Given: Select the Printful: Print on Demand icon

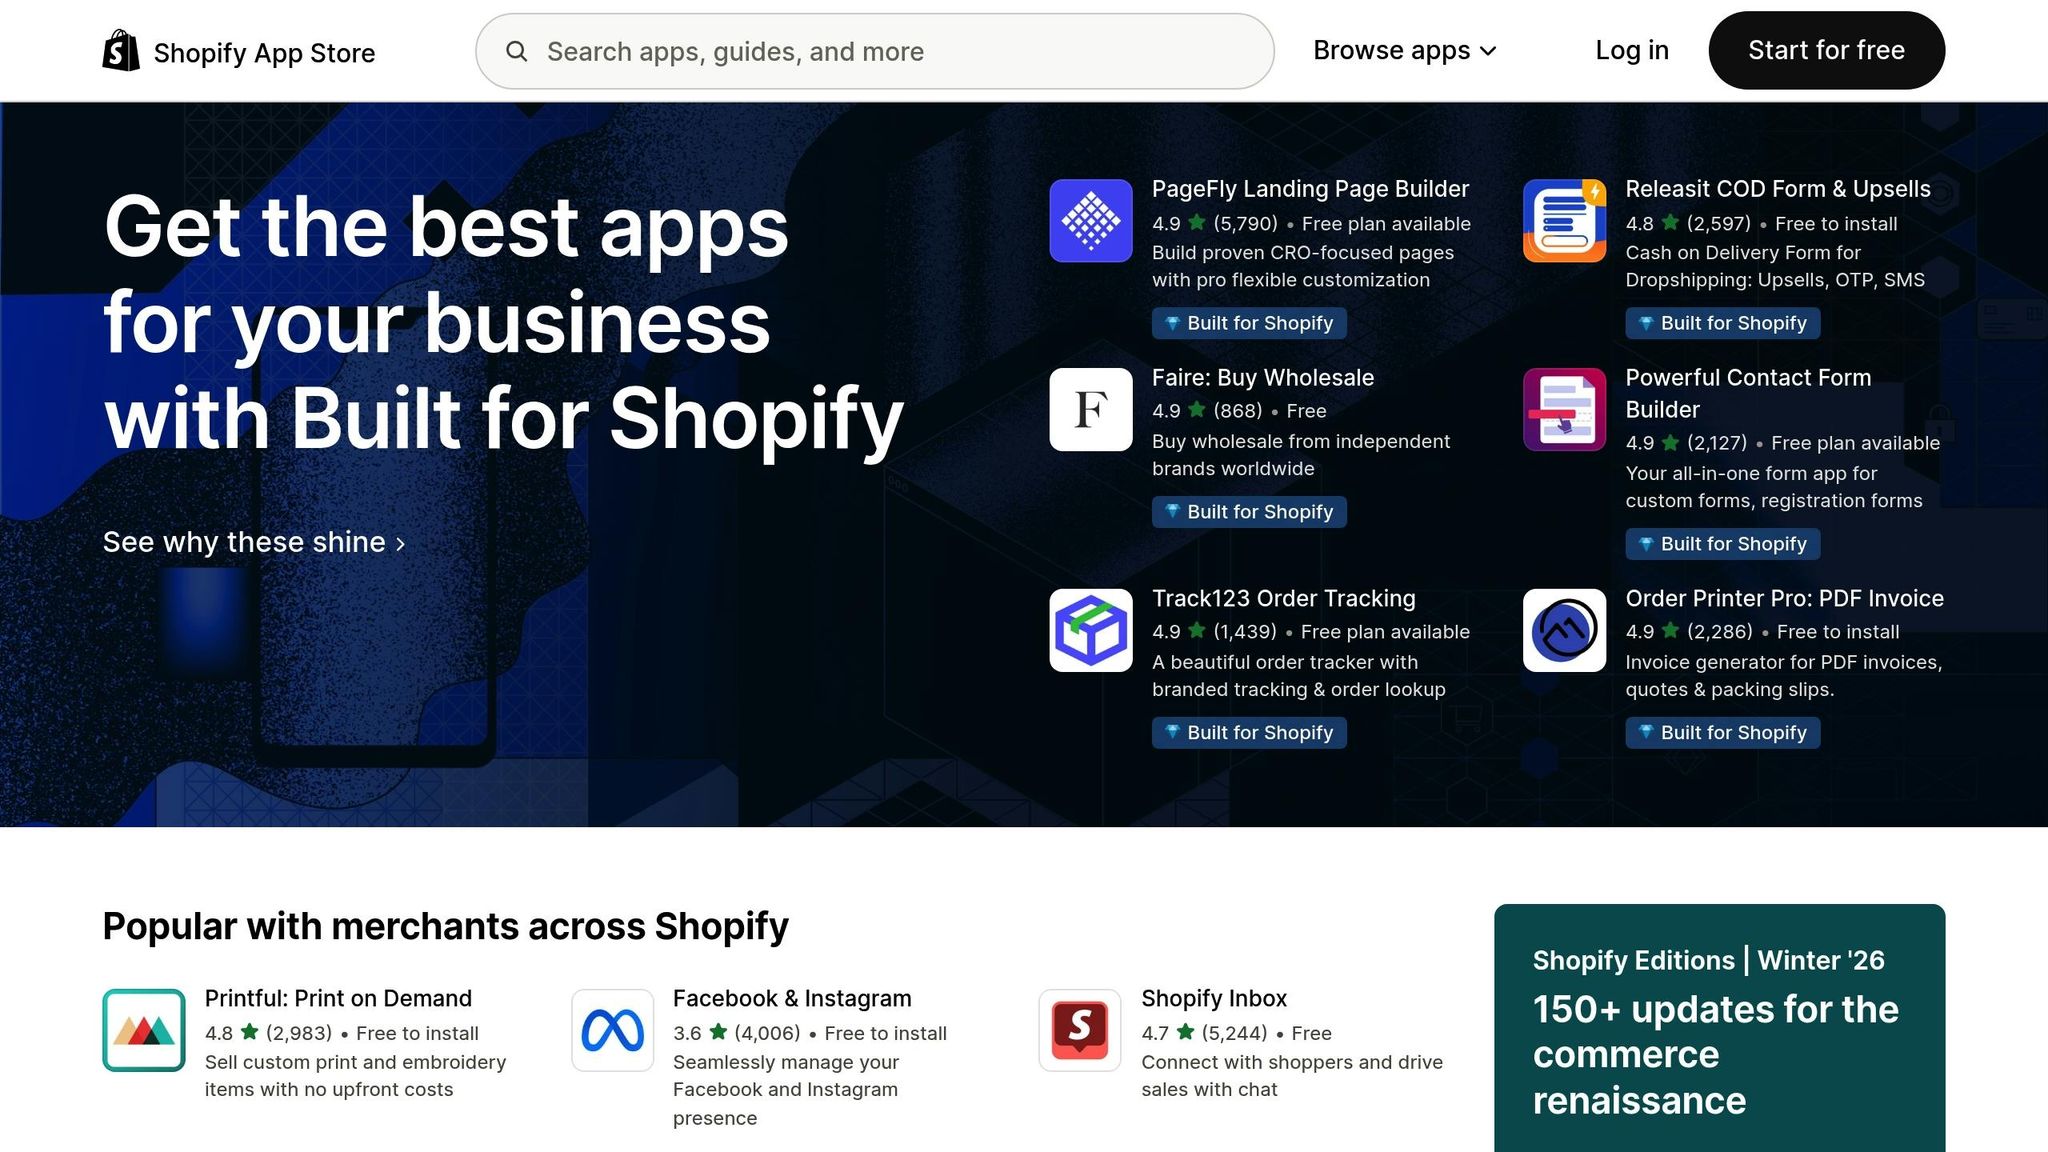Looking at the screenshot, I should click(x=144, y=1029).
